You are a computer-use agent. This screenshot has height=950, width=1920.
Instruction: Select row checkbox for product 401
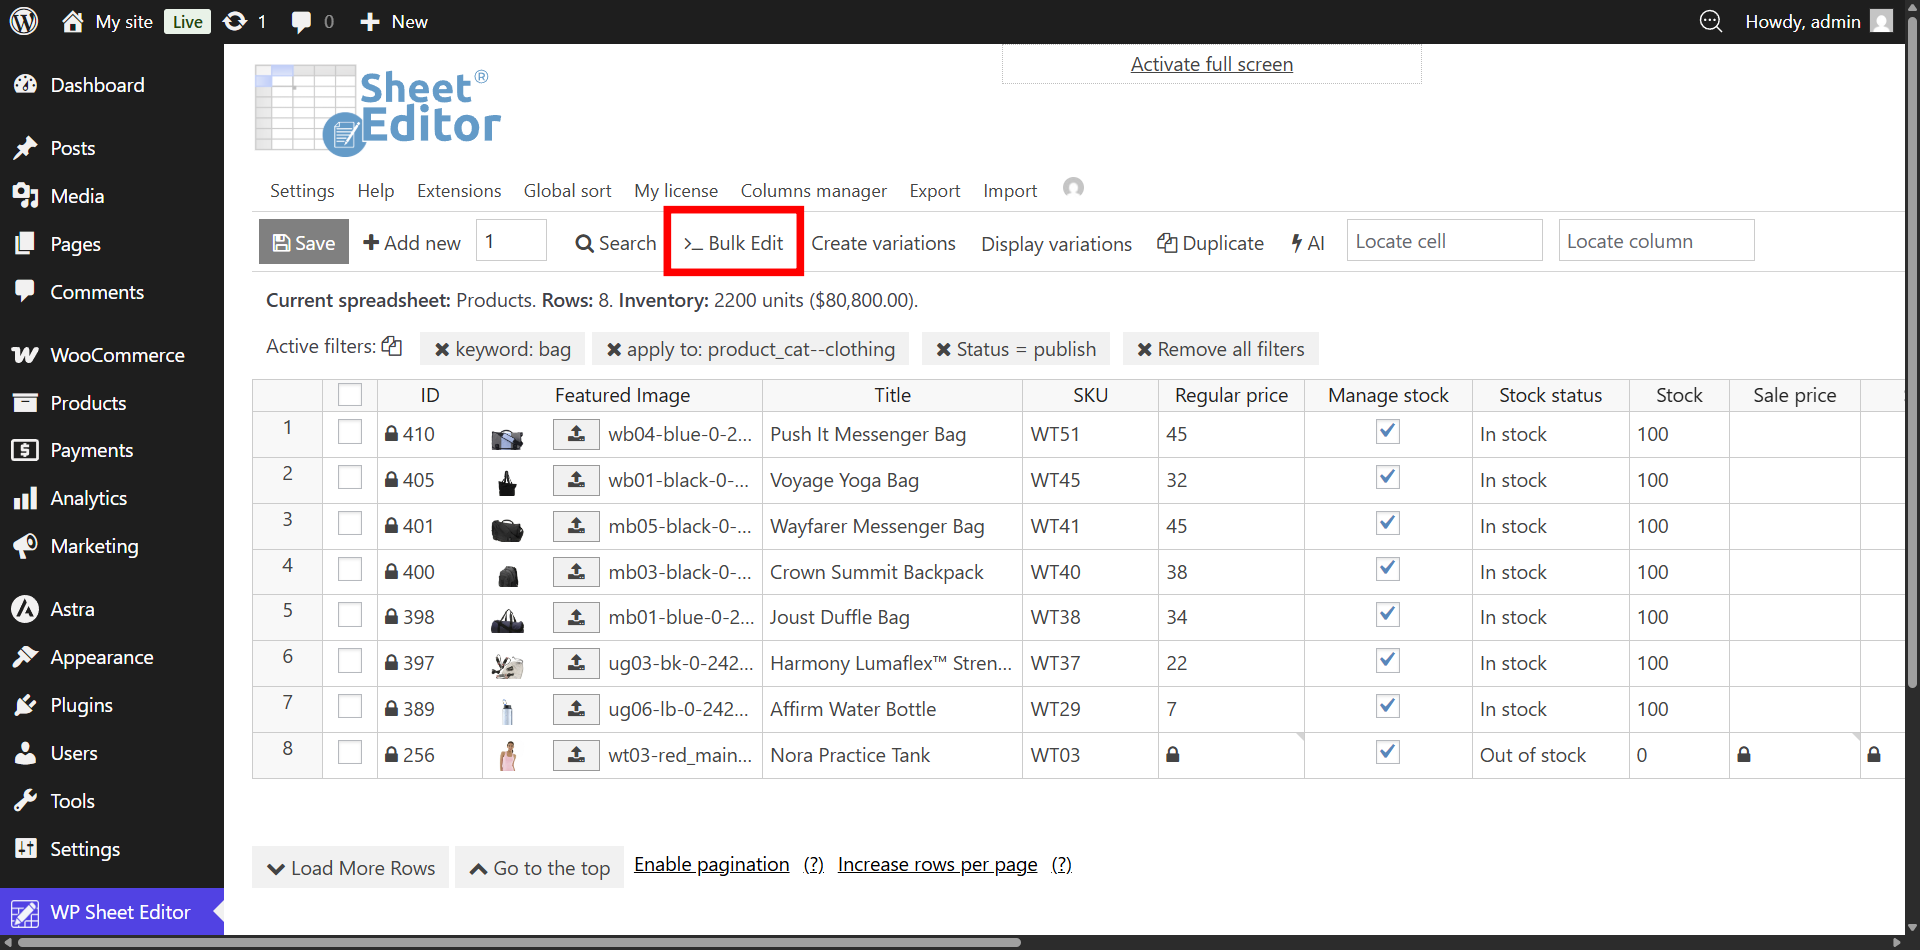(x=350, y=524)
